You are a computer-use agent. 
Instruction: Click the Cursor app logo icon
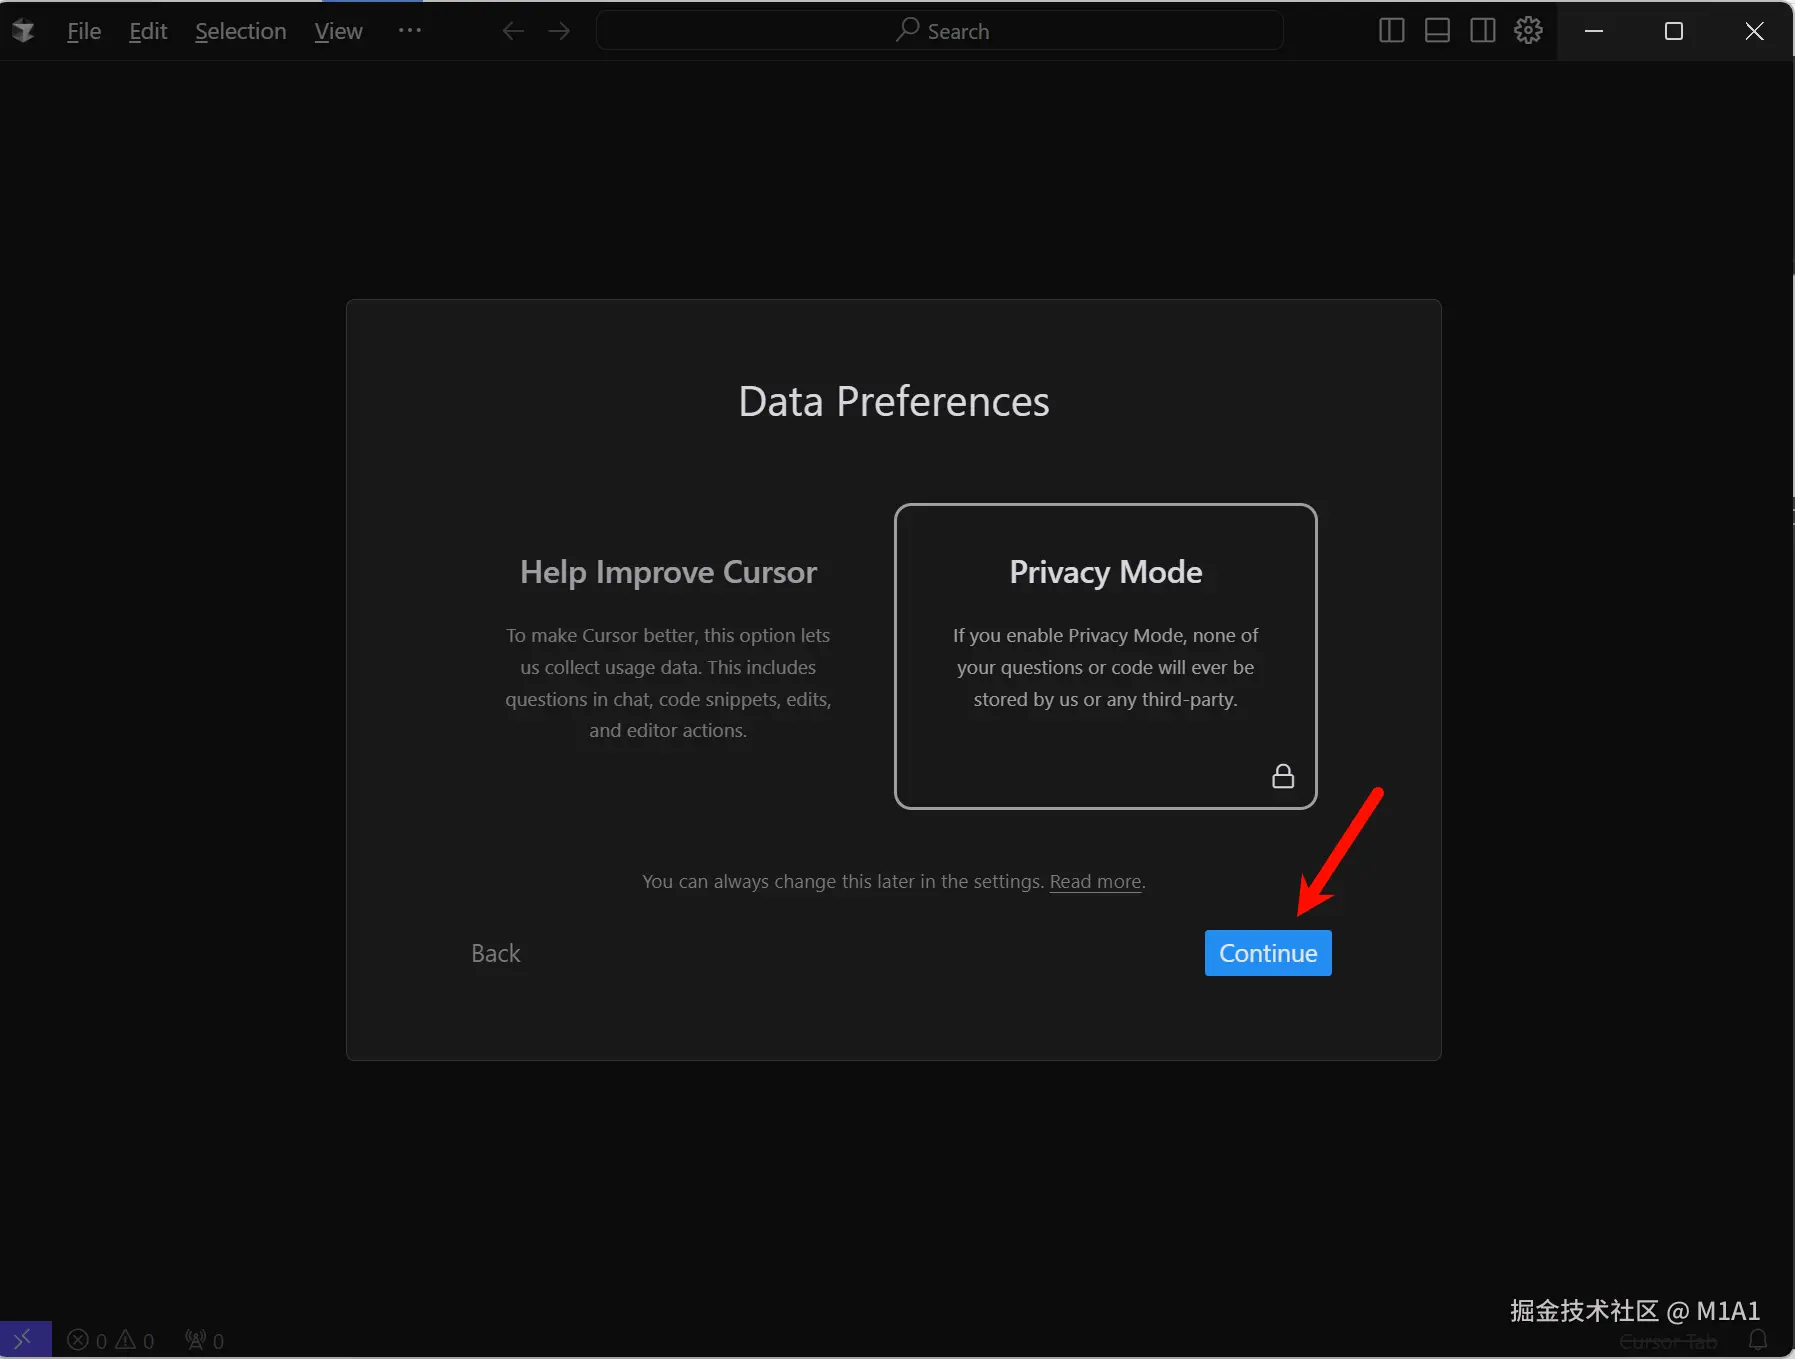click(23, 31)
